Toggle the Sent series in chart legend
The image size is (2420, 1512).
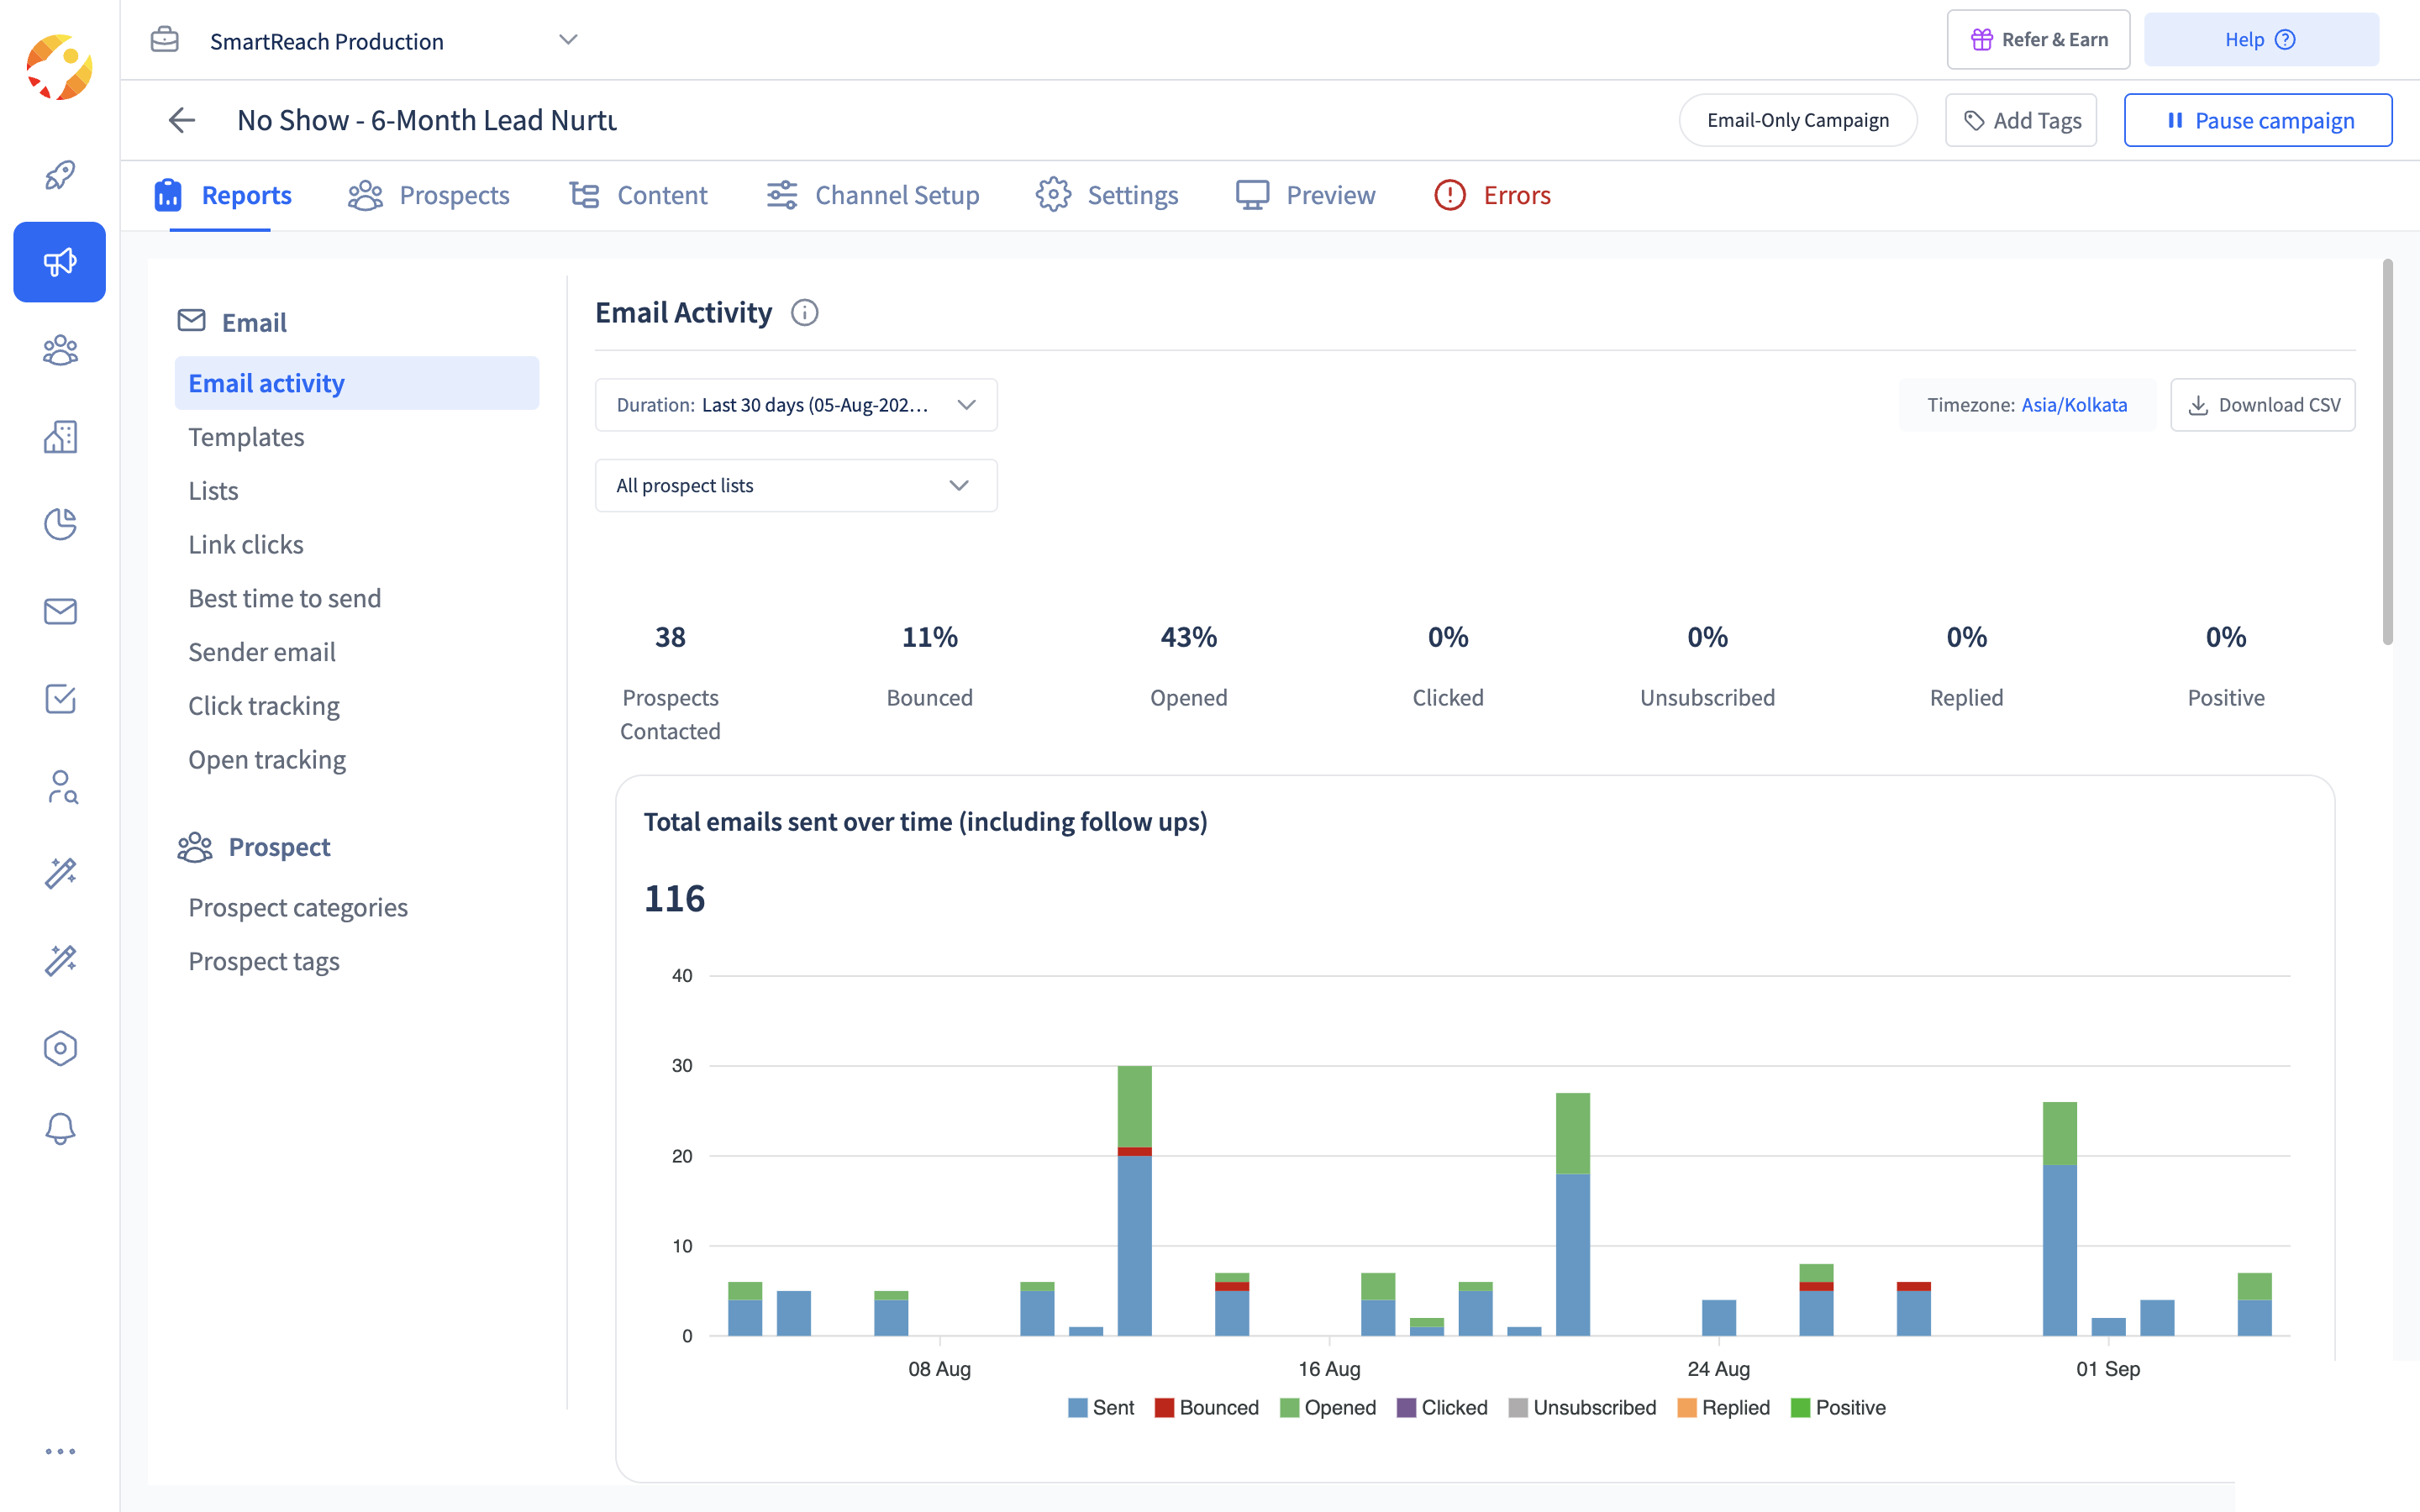point(1101,1407)
